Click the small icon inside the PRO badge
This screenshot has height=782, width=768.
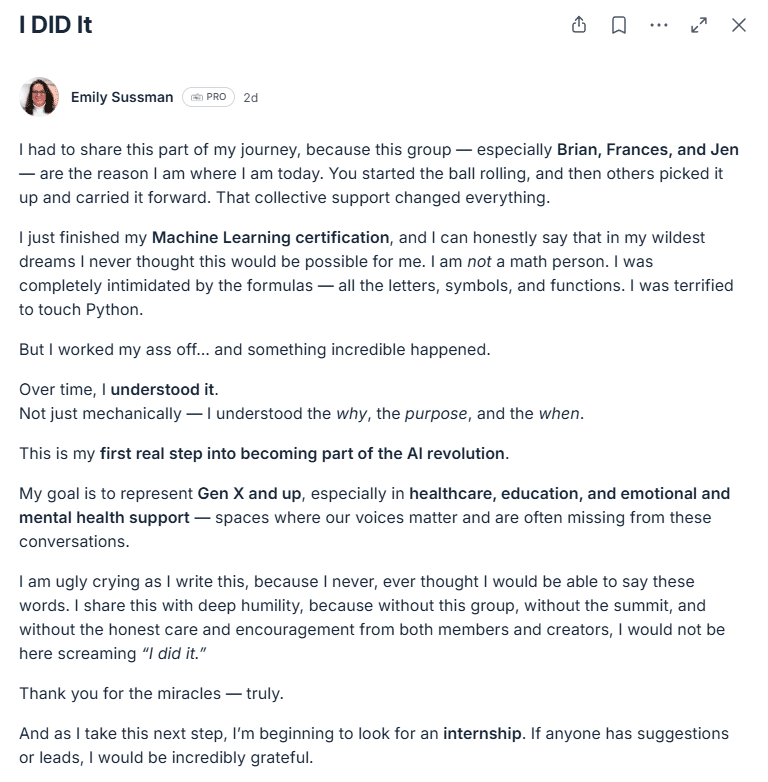pyautogui.click(x=197, y=97)
